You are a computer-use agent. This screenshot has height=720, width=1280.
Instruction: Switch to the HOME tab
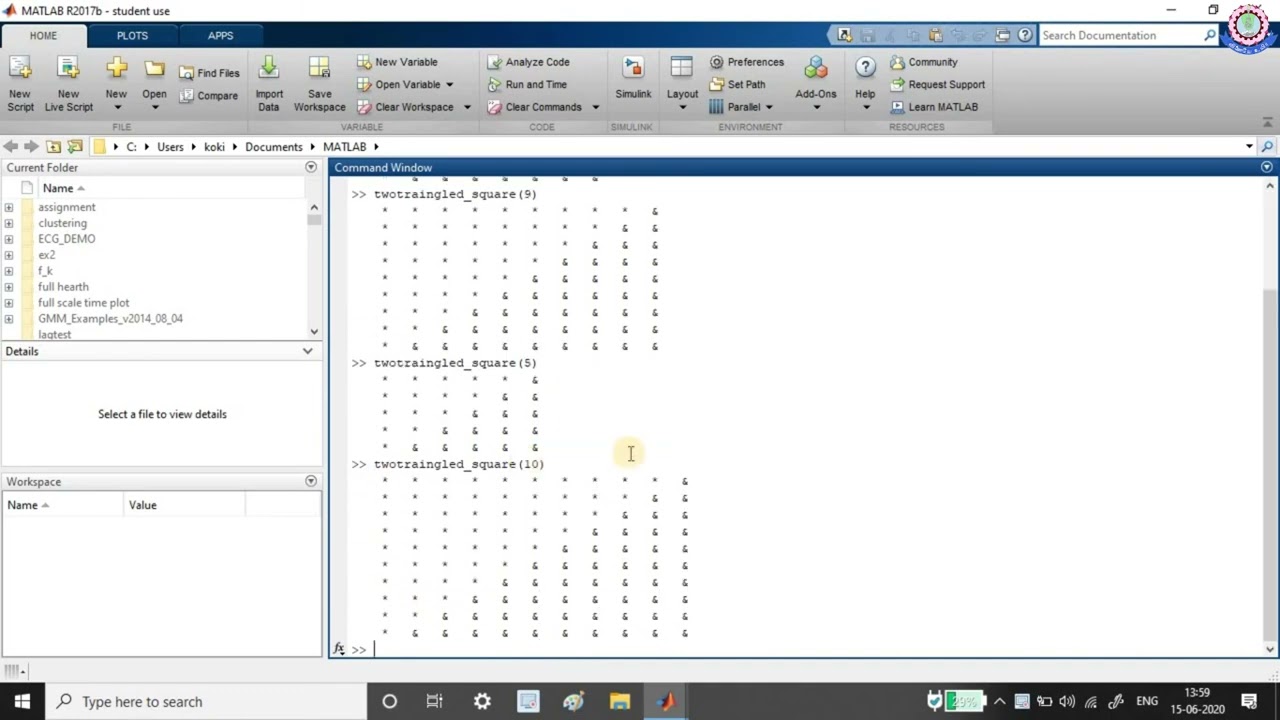tap(43, 35)
